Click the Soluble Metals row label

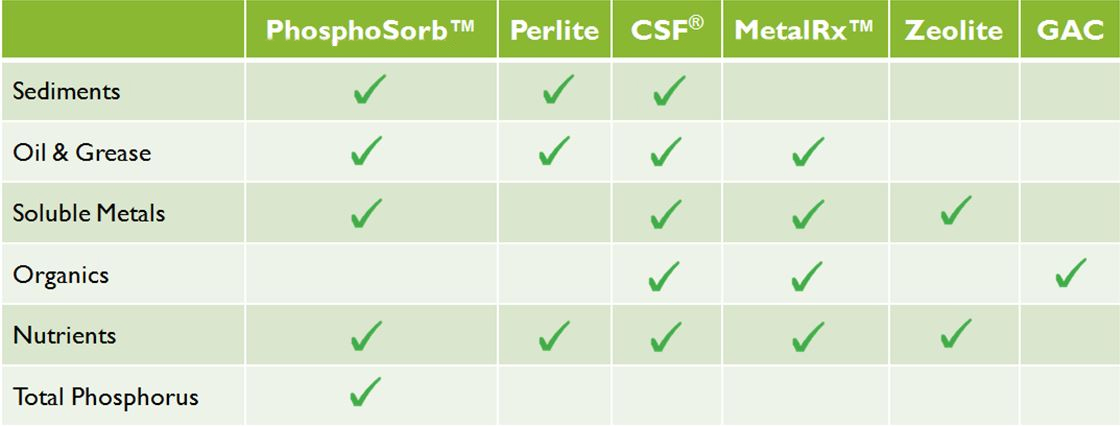(x=89, y=213)
